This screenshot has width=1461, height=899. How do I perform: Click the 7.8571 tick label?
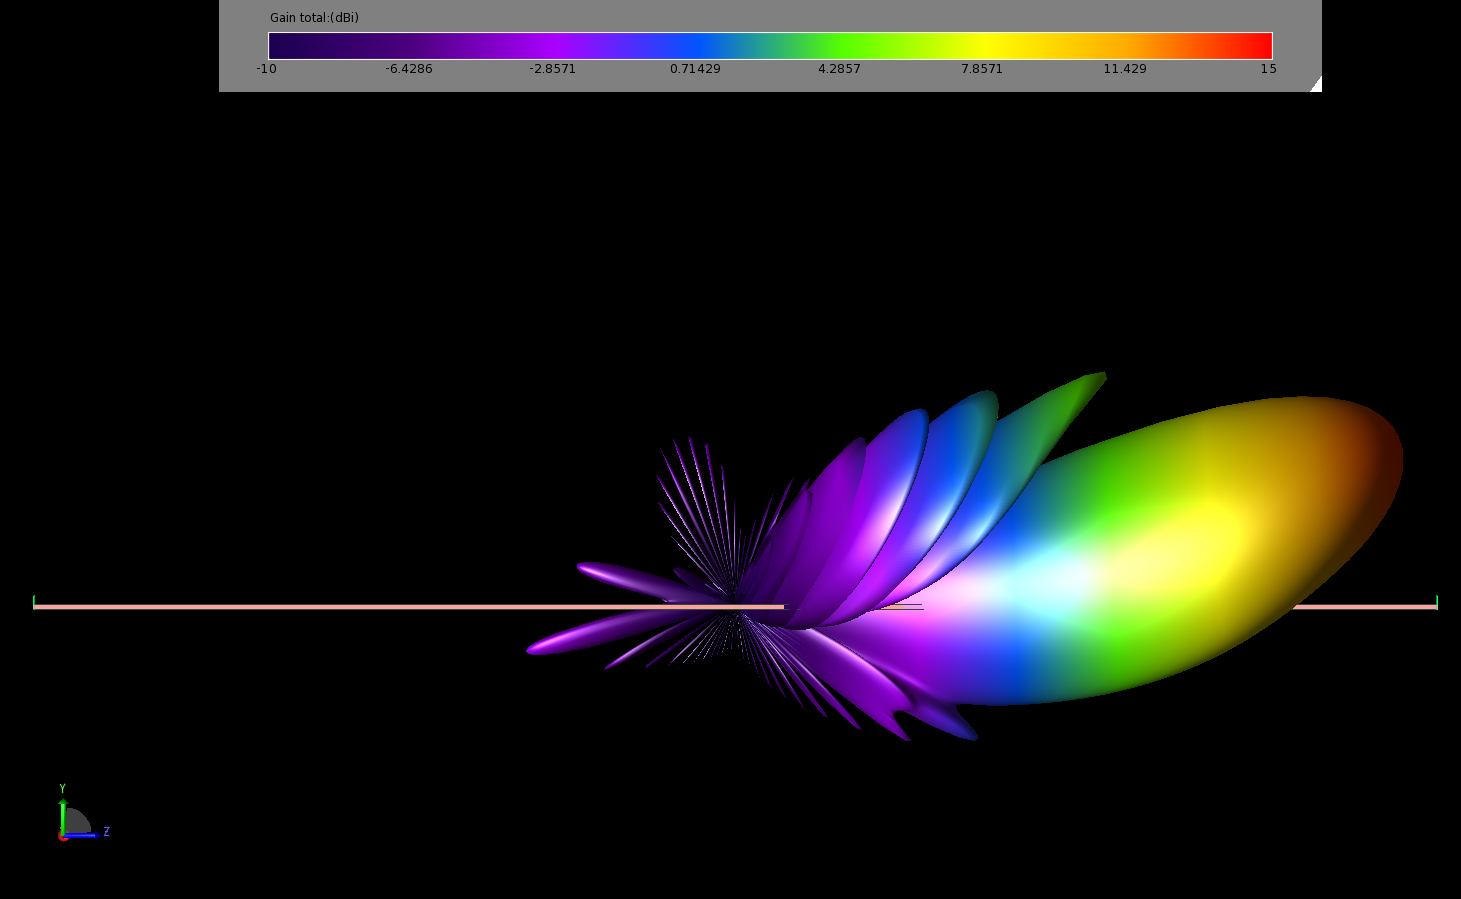coord(981,69)
